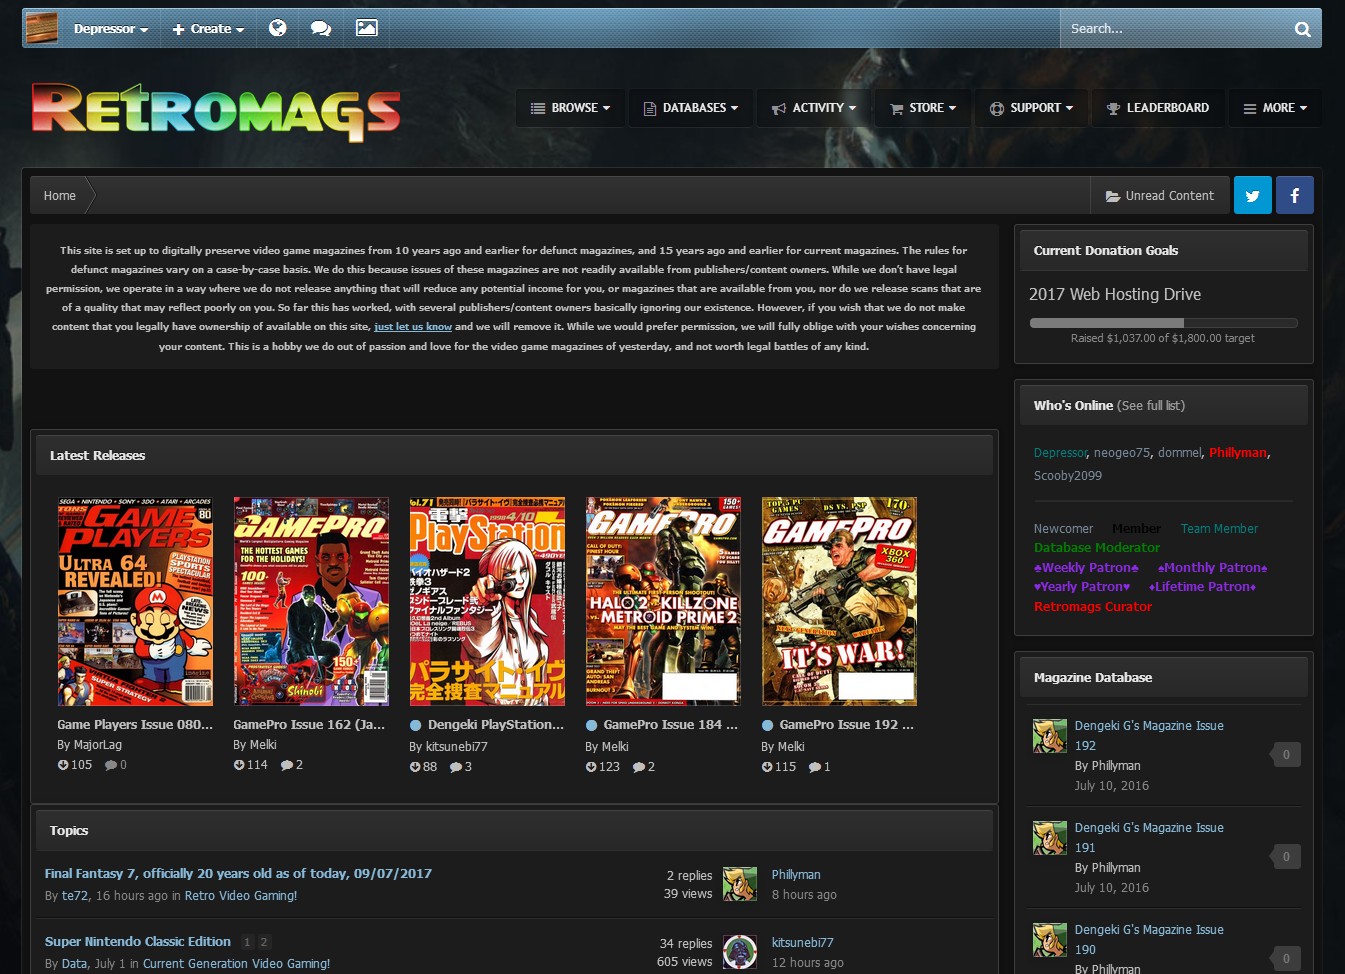Select the Lifetime Patron group
This screenshot has height=974, width=1345.
coord(1202,587)
